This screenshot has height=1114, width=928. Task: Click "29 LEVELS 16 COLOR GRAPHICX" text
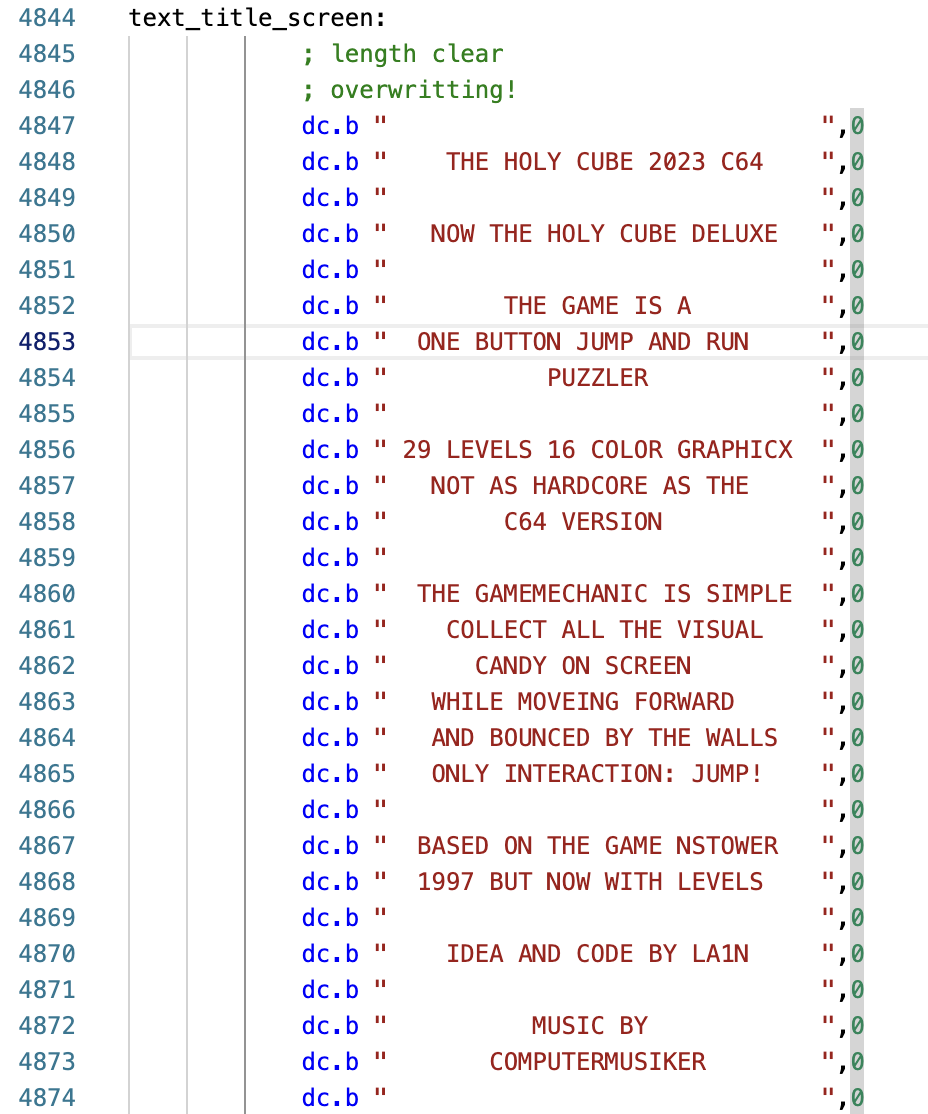click(x=597, y=450)
